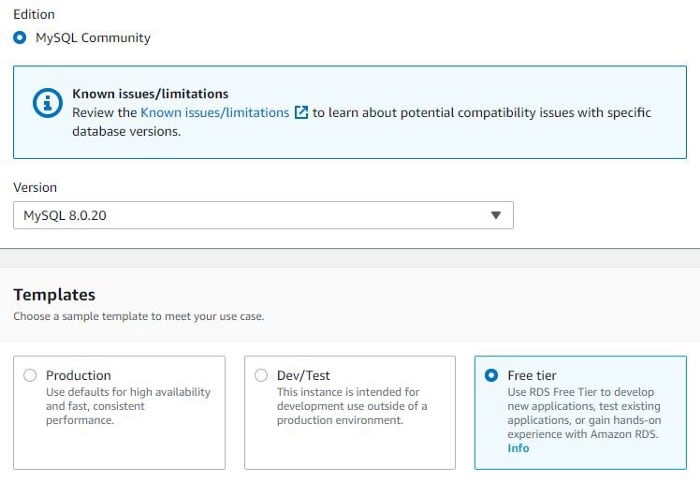Click the Production title text

coord(79,375)
